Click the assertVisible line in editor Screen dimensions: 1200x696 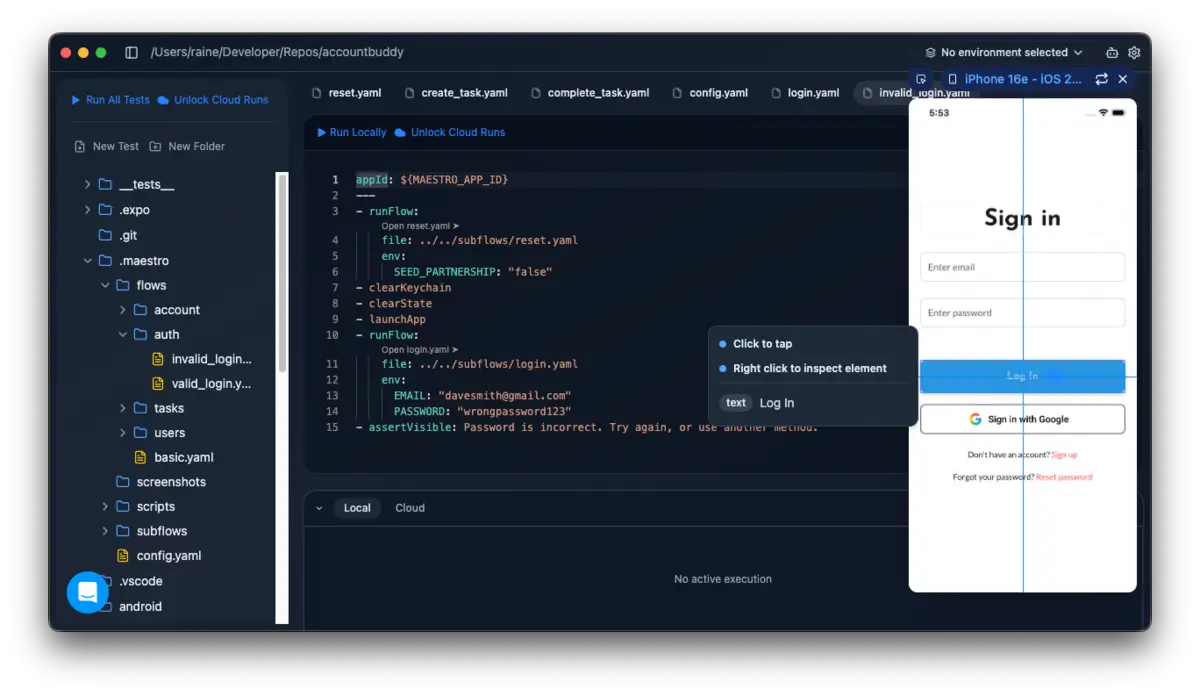(x=587, y=427)
